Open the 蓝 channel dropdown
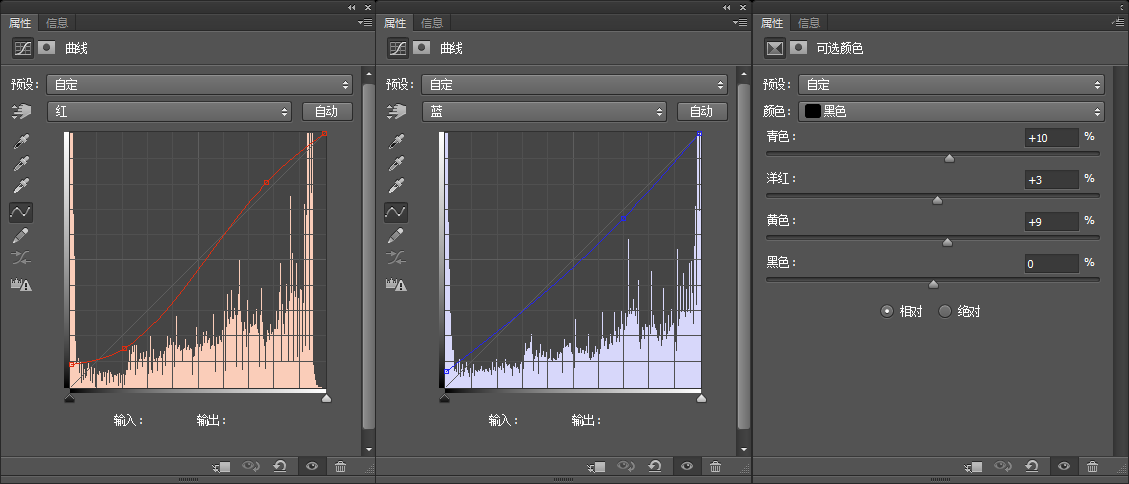 (x=544, y=112)
